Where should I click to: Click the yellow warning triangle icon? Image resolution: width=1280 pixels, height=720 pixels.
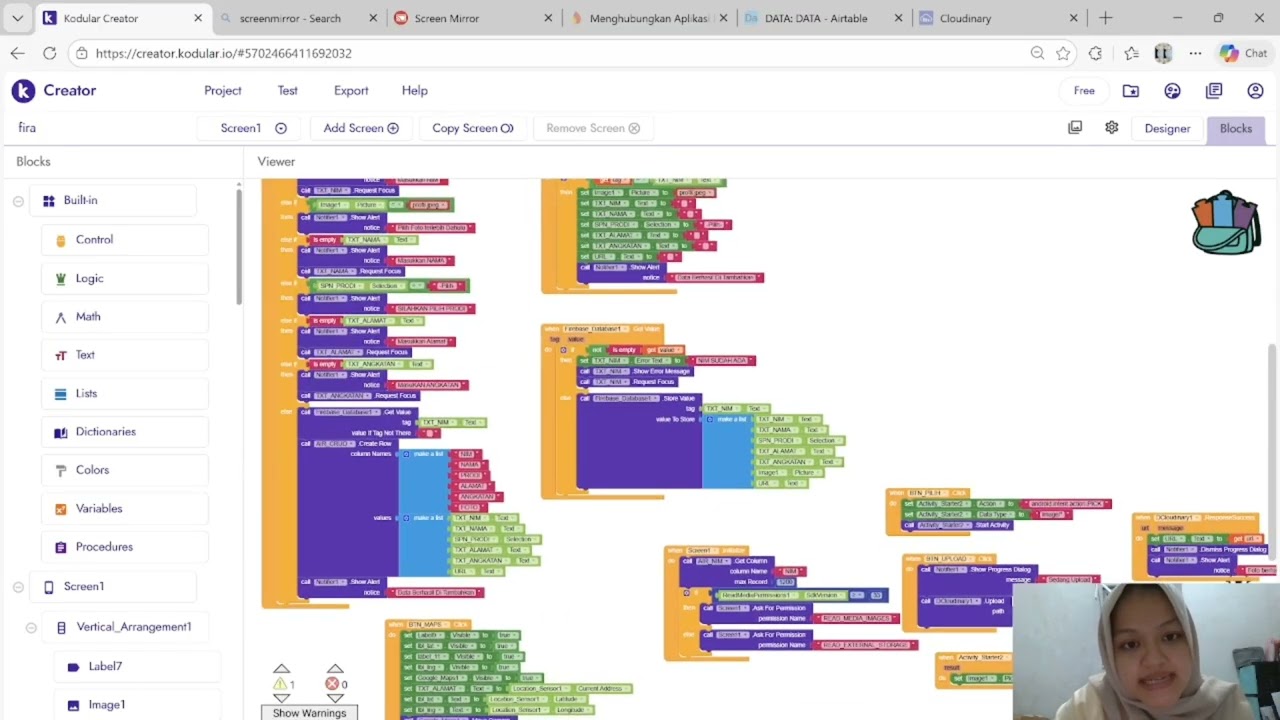point(281,685)
